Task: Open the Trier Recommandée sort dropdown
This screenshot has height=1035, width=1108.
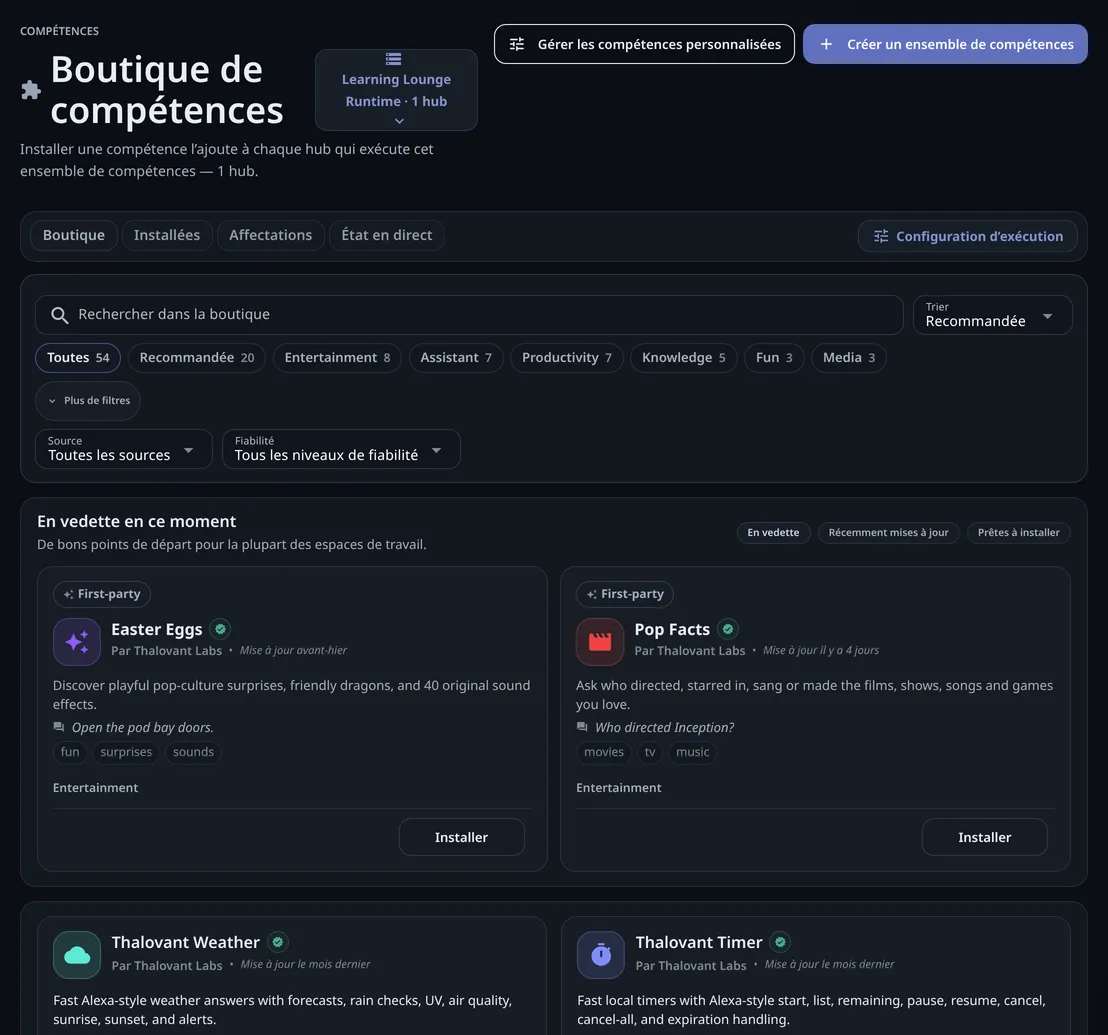Action: point(993,315)
